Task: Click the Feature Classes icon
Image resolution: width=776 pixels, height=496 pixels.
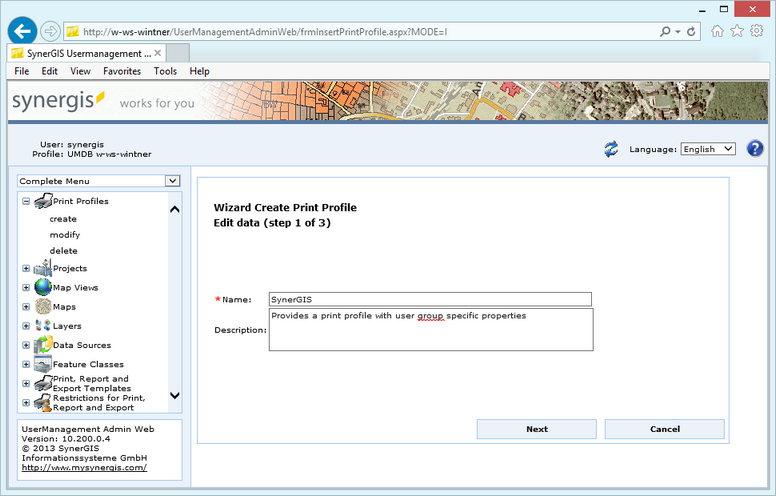Action: coord(43,364)
